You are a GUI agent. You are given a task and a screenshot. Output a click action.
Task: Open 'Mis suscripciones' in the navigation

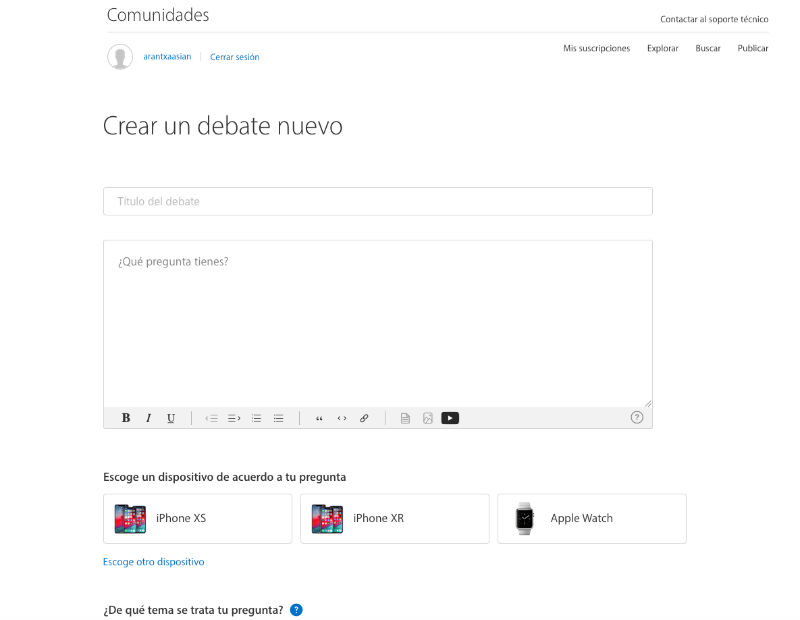(x=596, y=48)
